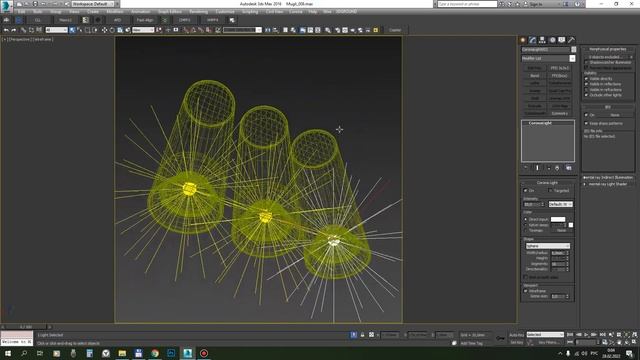The width and height of the screenshot is (640, 360).
Task: Open the Selected key filter dropdown
Action: coord(545,335)
